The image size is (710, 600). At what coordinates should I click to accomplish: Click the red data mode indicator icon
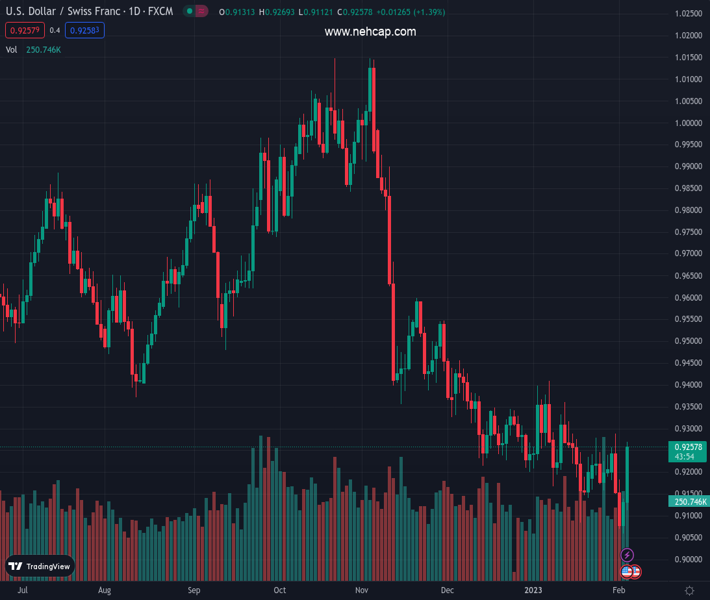203,13
